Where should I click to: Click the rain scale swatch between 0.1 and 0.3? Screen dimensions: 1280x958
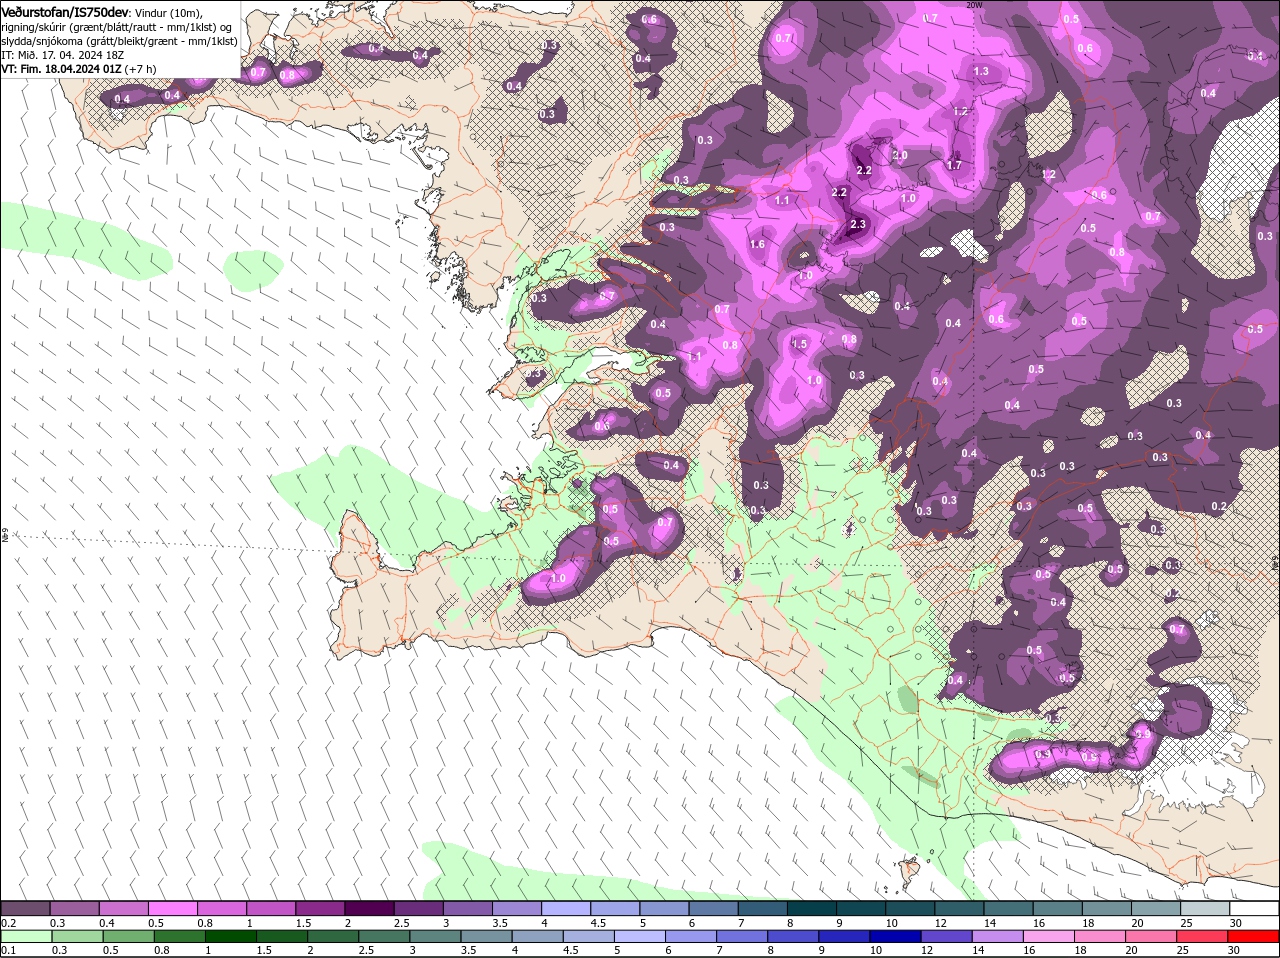point(28,936)
